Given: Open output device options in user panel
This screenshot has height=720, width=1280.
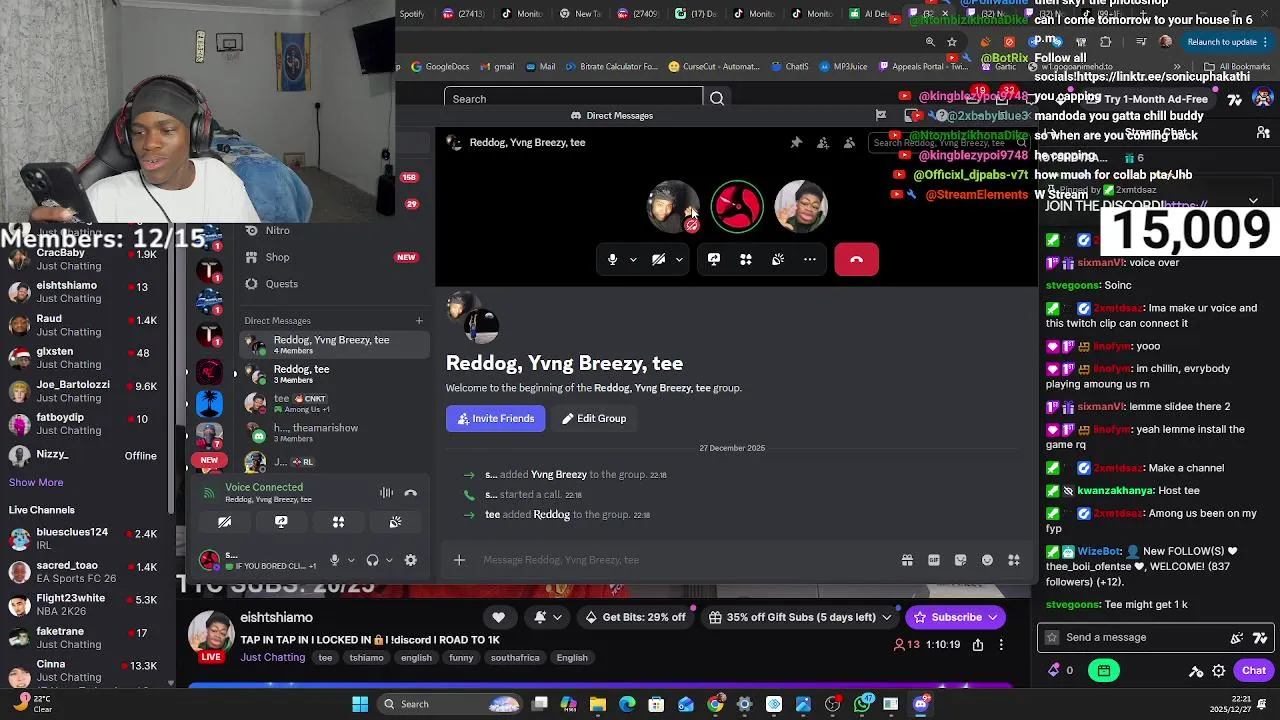Looking at the screenshot, I should [x=389, y=560].
